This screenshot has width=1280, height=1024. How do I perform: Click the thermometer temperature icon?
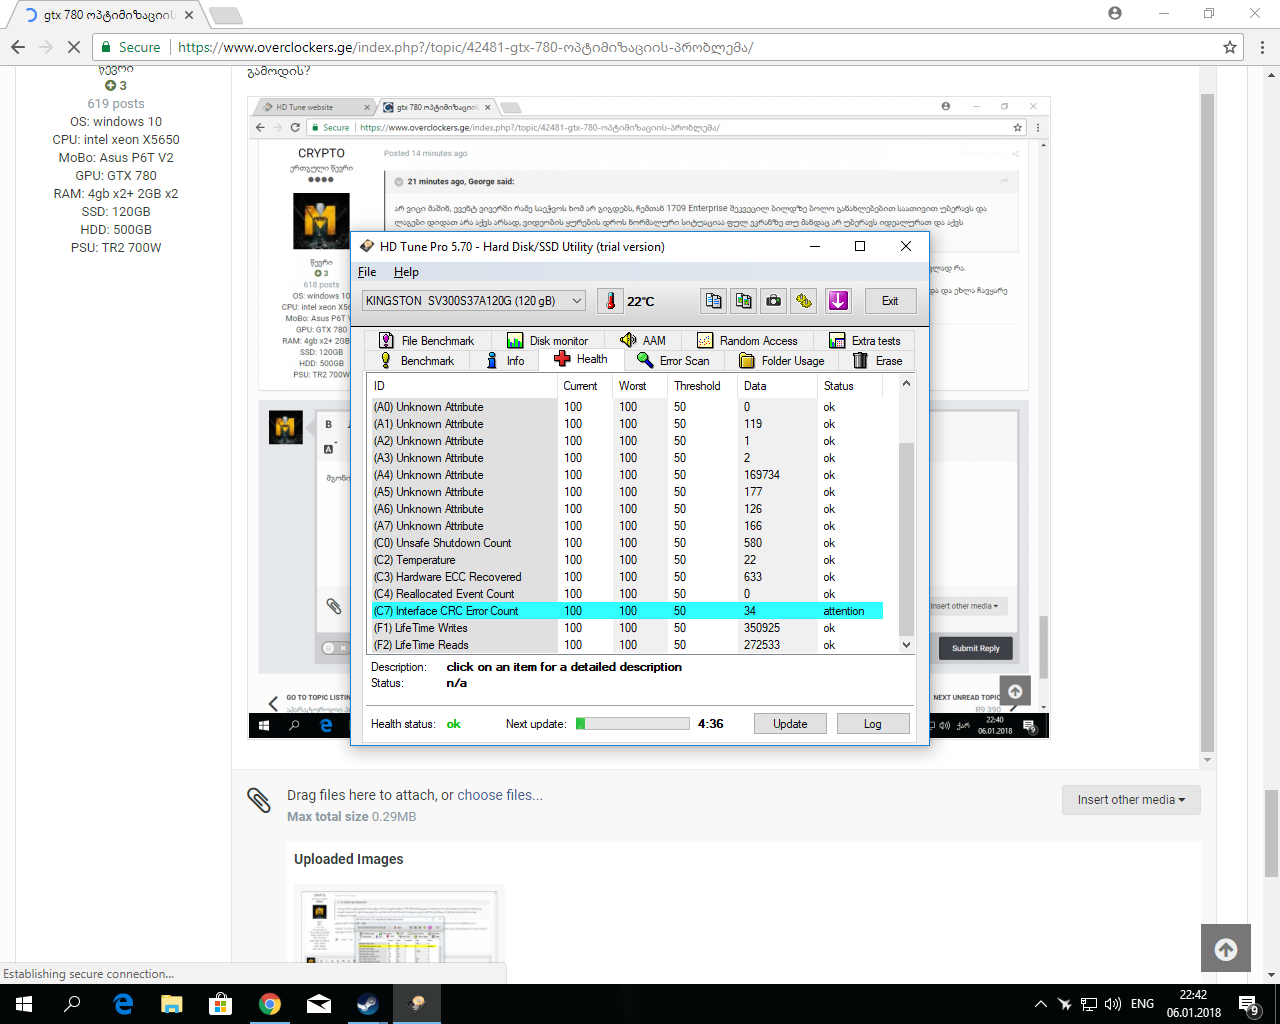click(x=610, y=301)
